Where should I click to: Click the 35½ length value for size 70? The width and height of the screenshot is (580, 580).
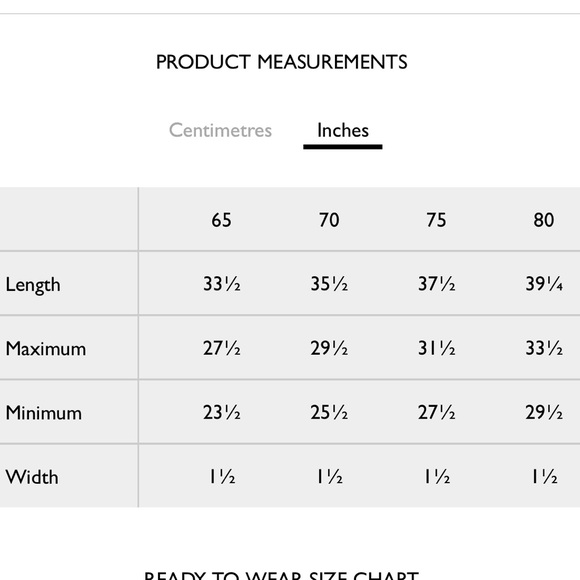[329, 284]
